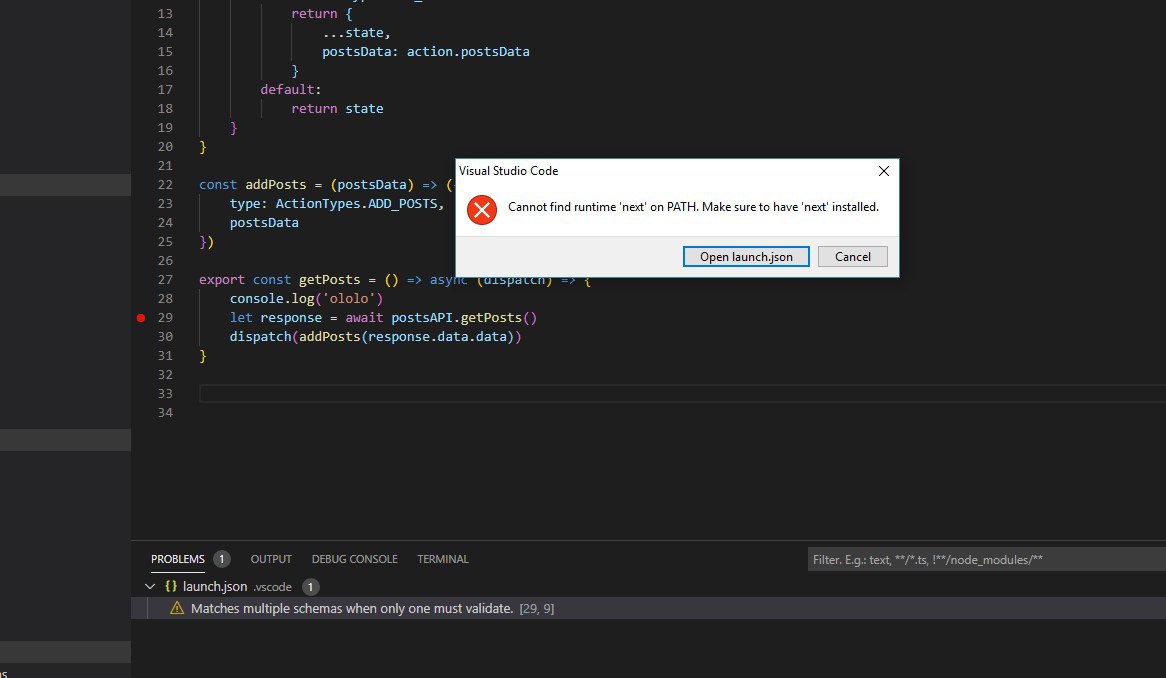
Task: Click the count badge next to launch.json
Action: [311, 587]
